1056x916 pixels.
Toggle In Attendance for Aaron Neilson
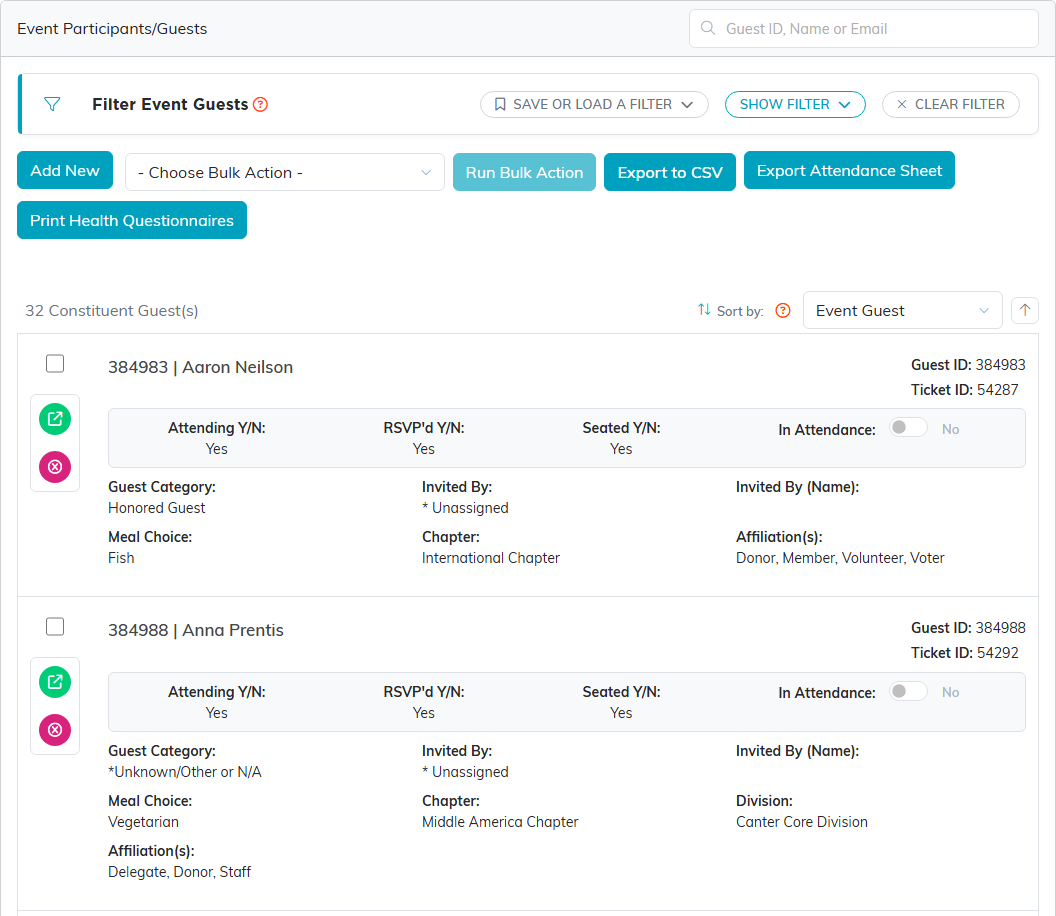[x=908, y=428]
